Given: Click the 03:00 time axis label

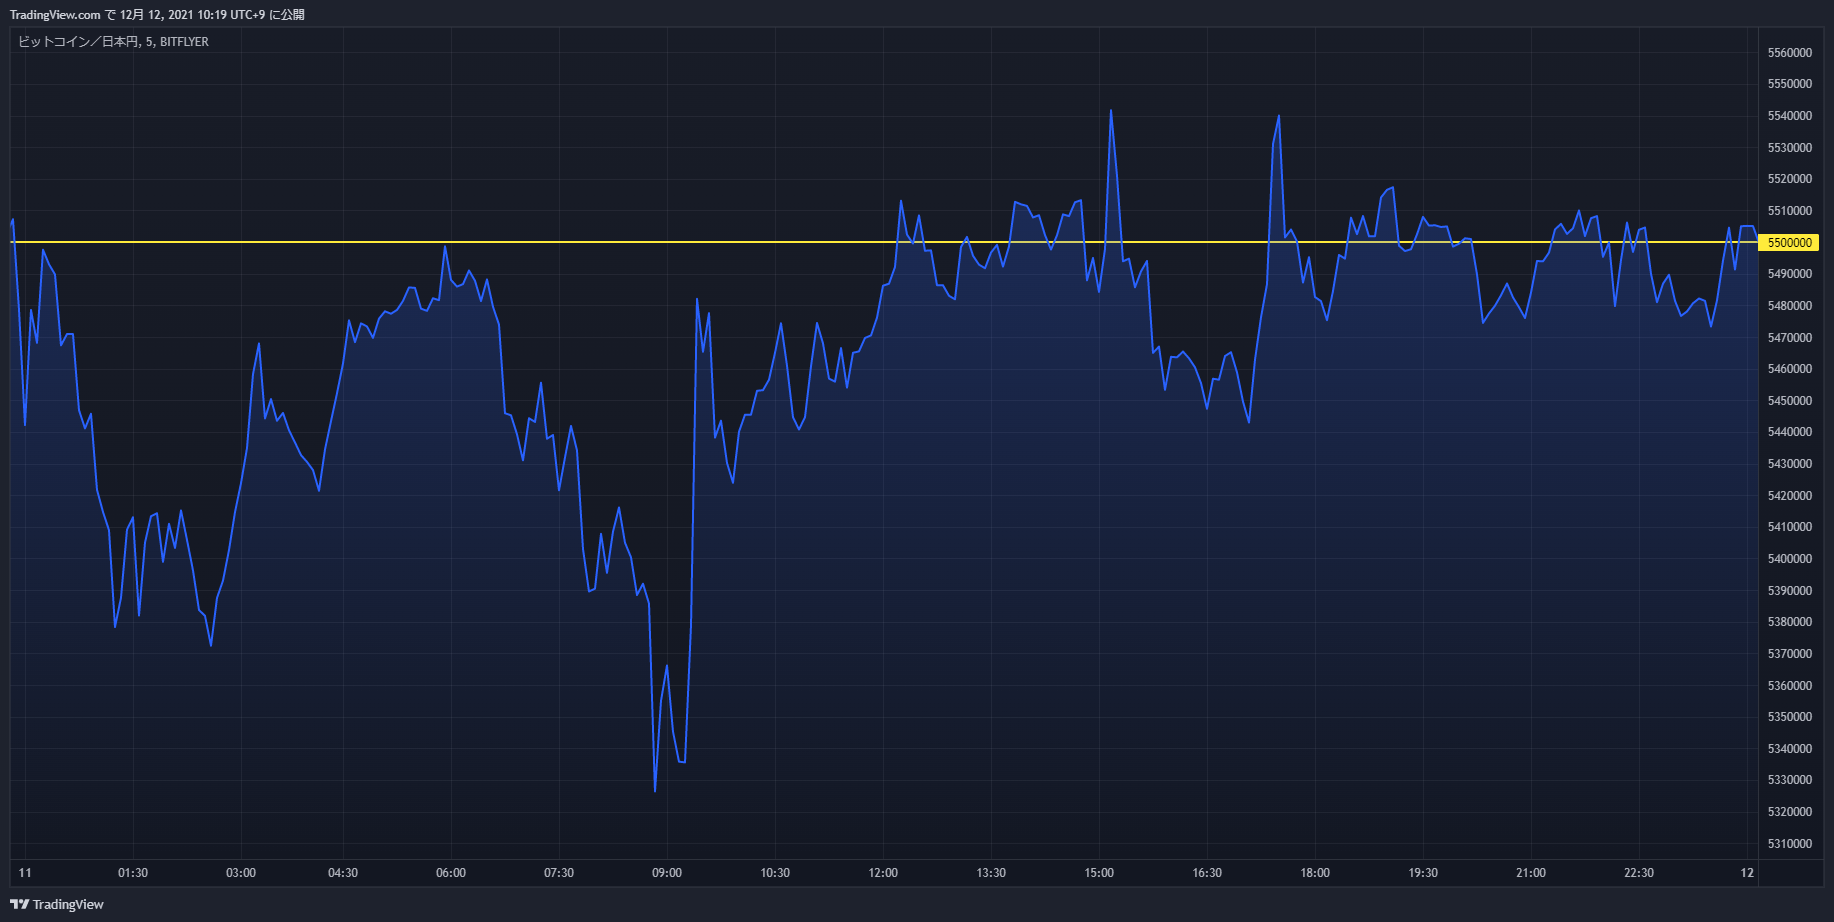Looking at the screenshot, I should click(241, 873).
